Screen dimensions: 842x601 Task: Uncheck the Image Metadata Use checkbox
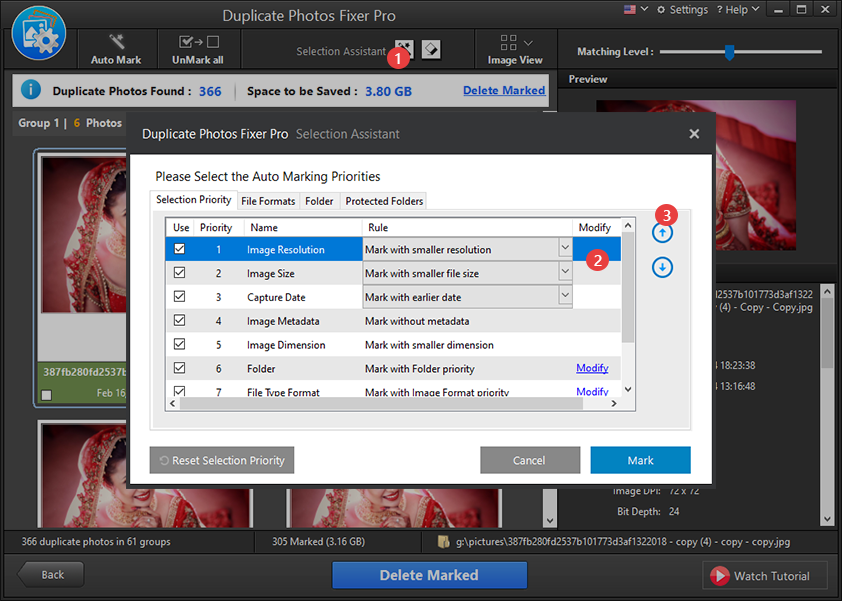point(179,321)
